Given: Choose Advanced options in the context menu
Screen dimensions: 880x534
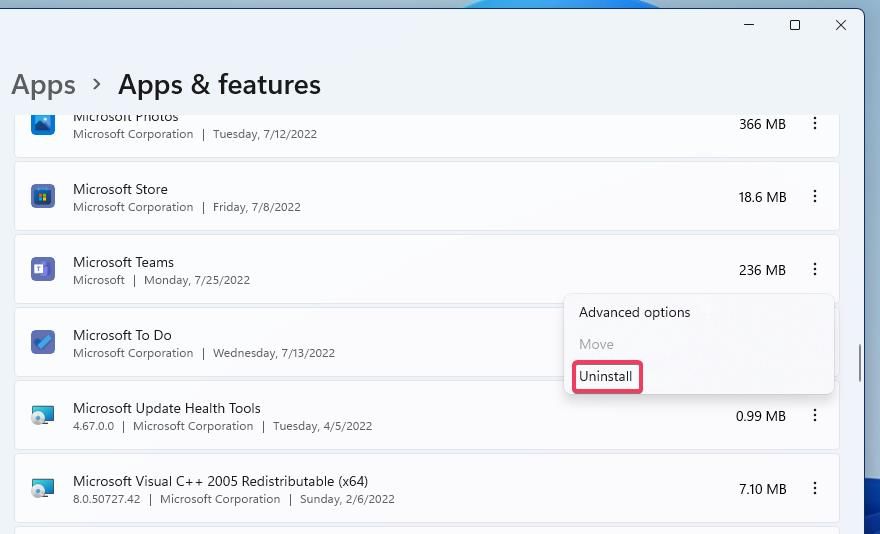Looking at the screenshot, I should point(634,313).
